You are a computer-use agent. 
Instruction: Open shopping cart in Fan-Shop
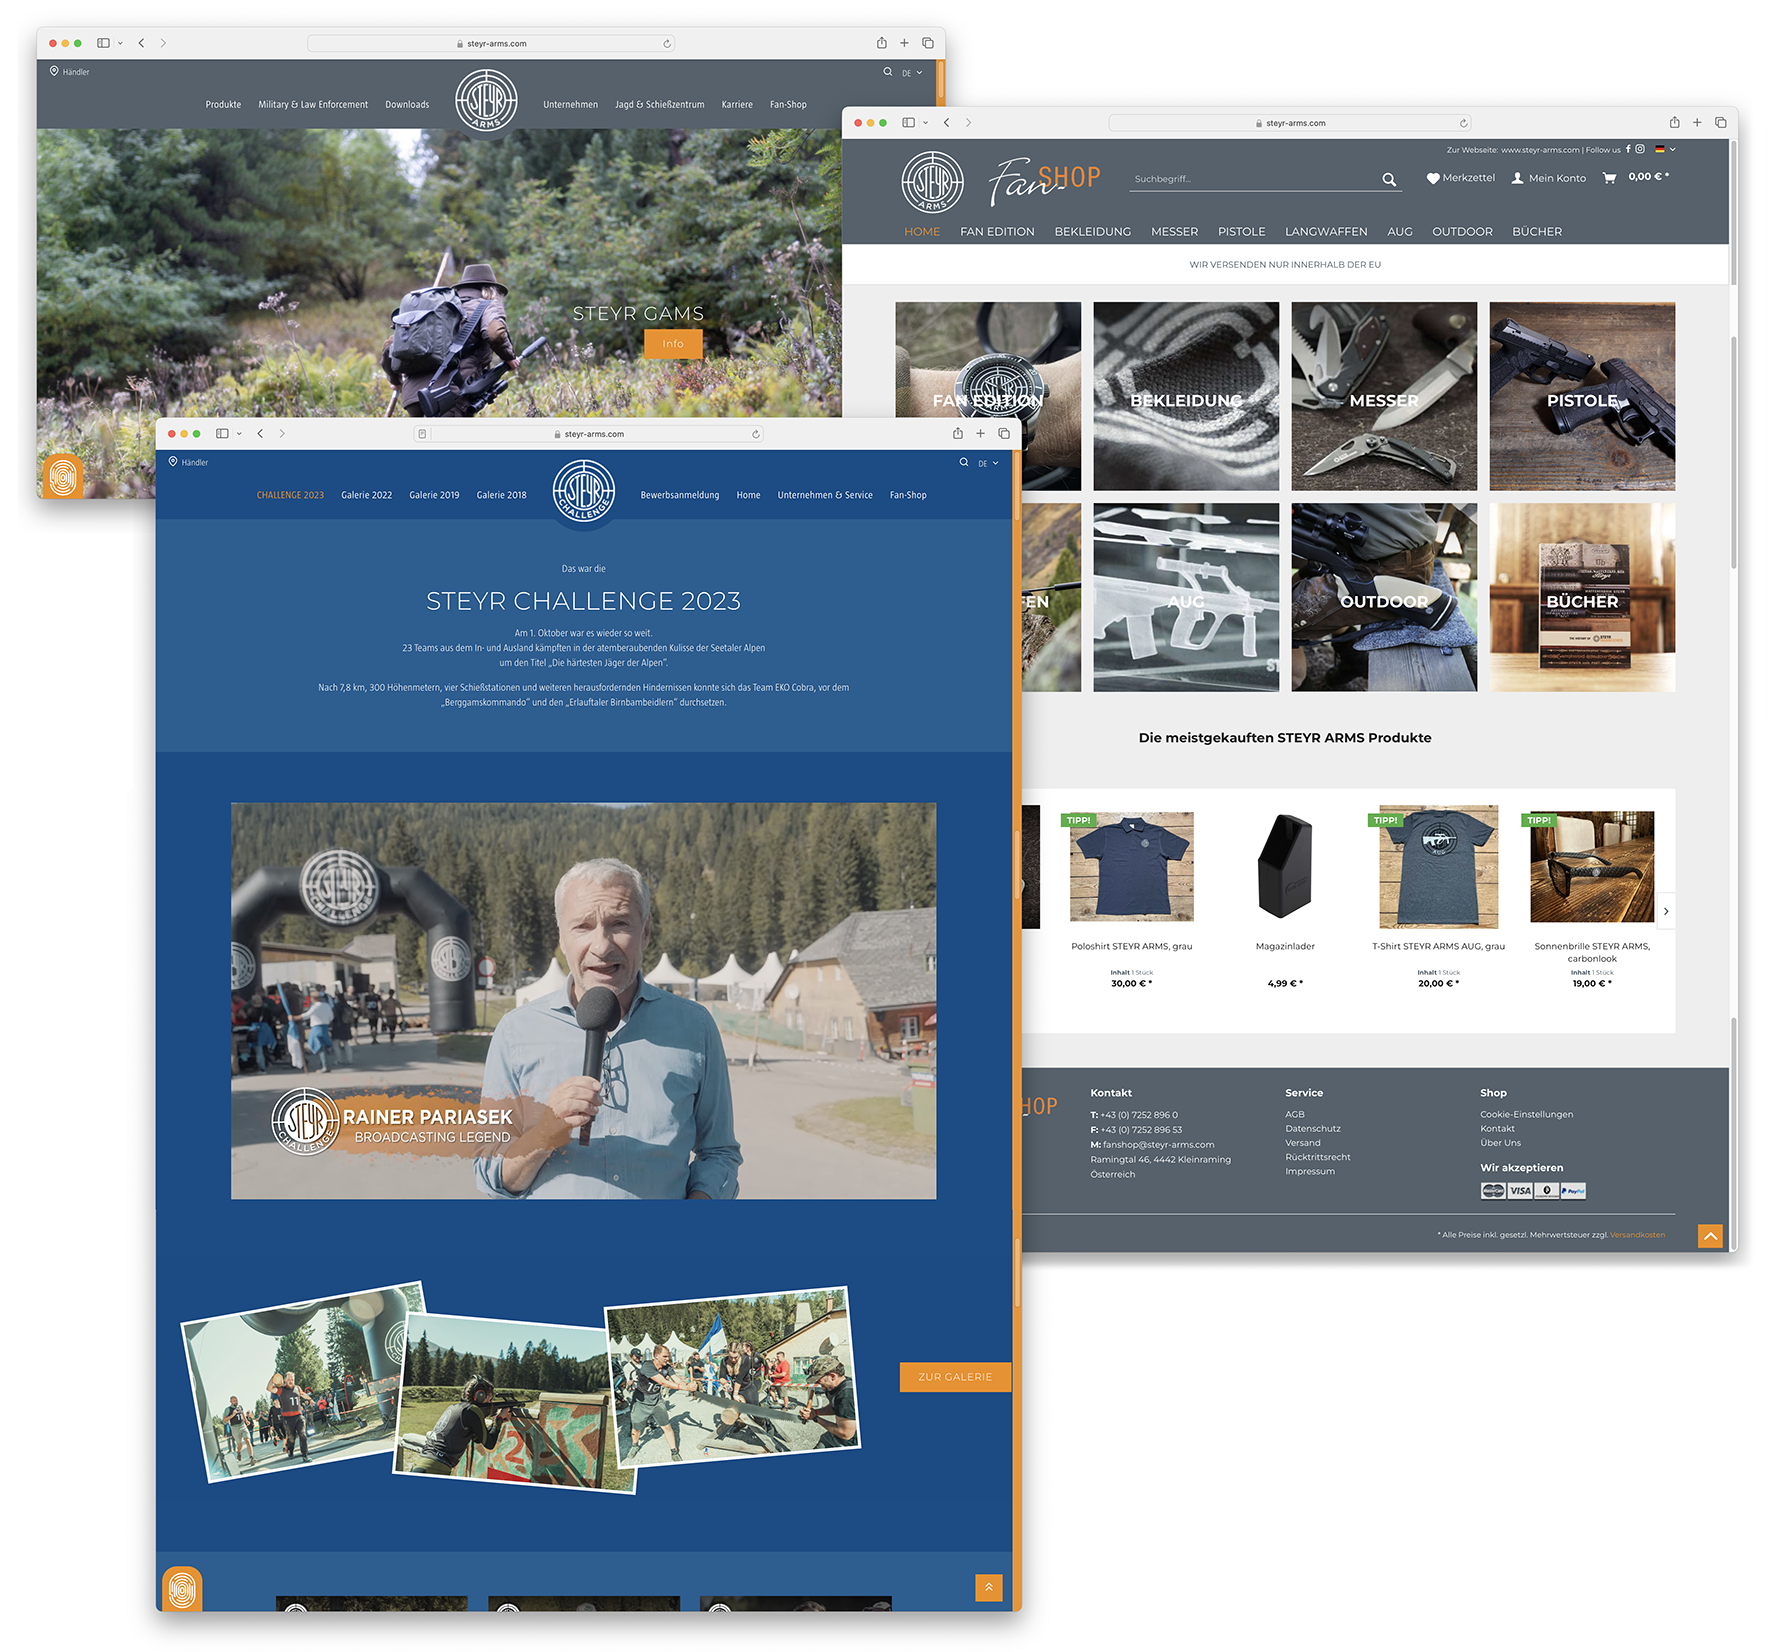1609,178
